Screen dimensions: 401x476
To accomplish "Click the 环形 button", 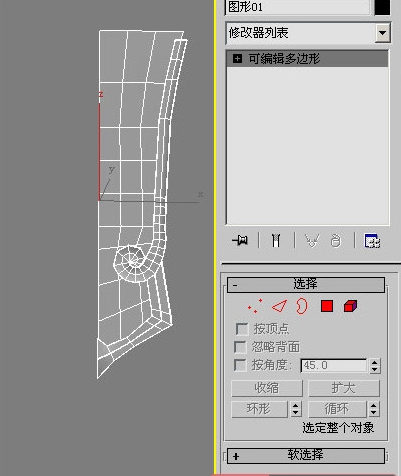I will 259,409.
